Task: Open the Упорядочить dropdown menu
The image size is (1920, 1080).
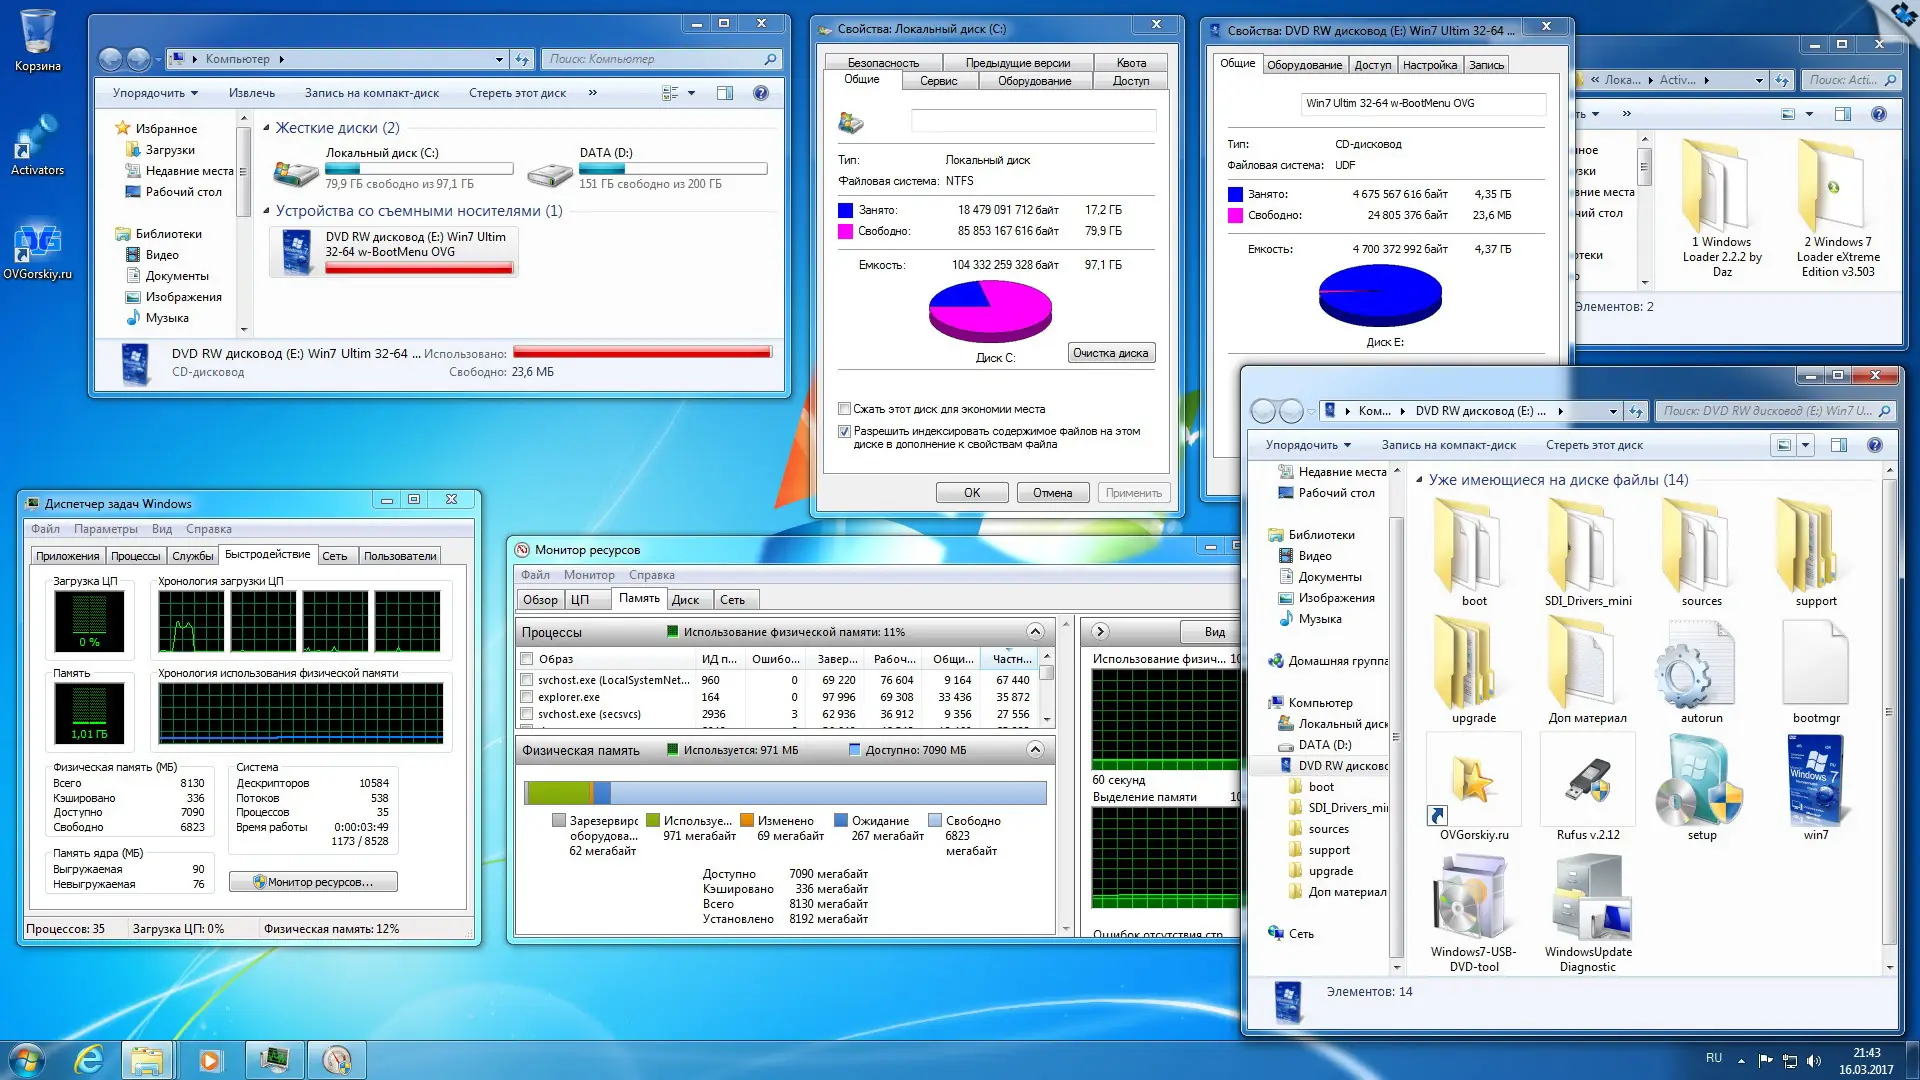Action: point(155,93)
